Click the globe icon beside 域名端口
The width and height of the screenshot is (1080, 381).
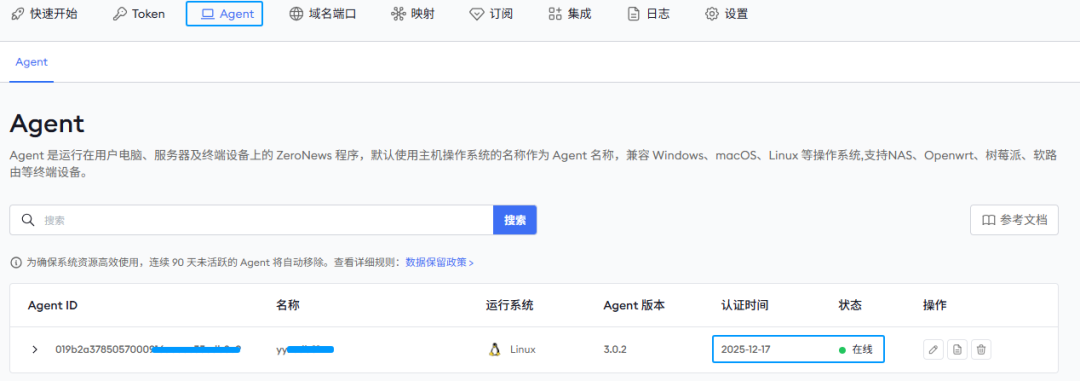click(296, 14)
